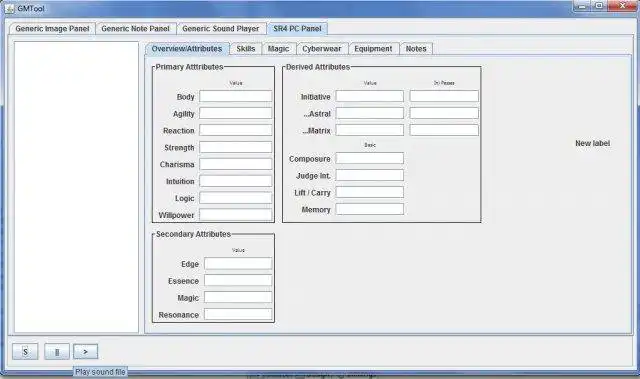Open the Magic sub-tab
The width and height of the screenshot is (640, 379).
(x=278, y=49)
